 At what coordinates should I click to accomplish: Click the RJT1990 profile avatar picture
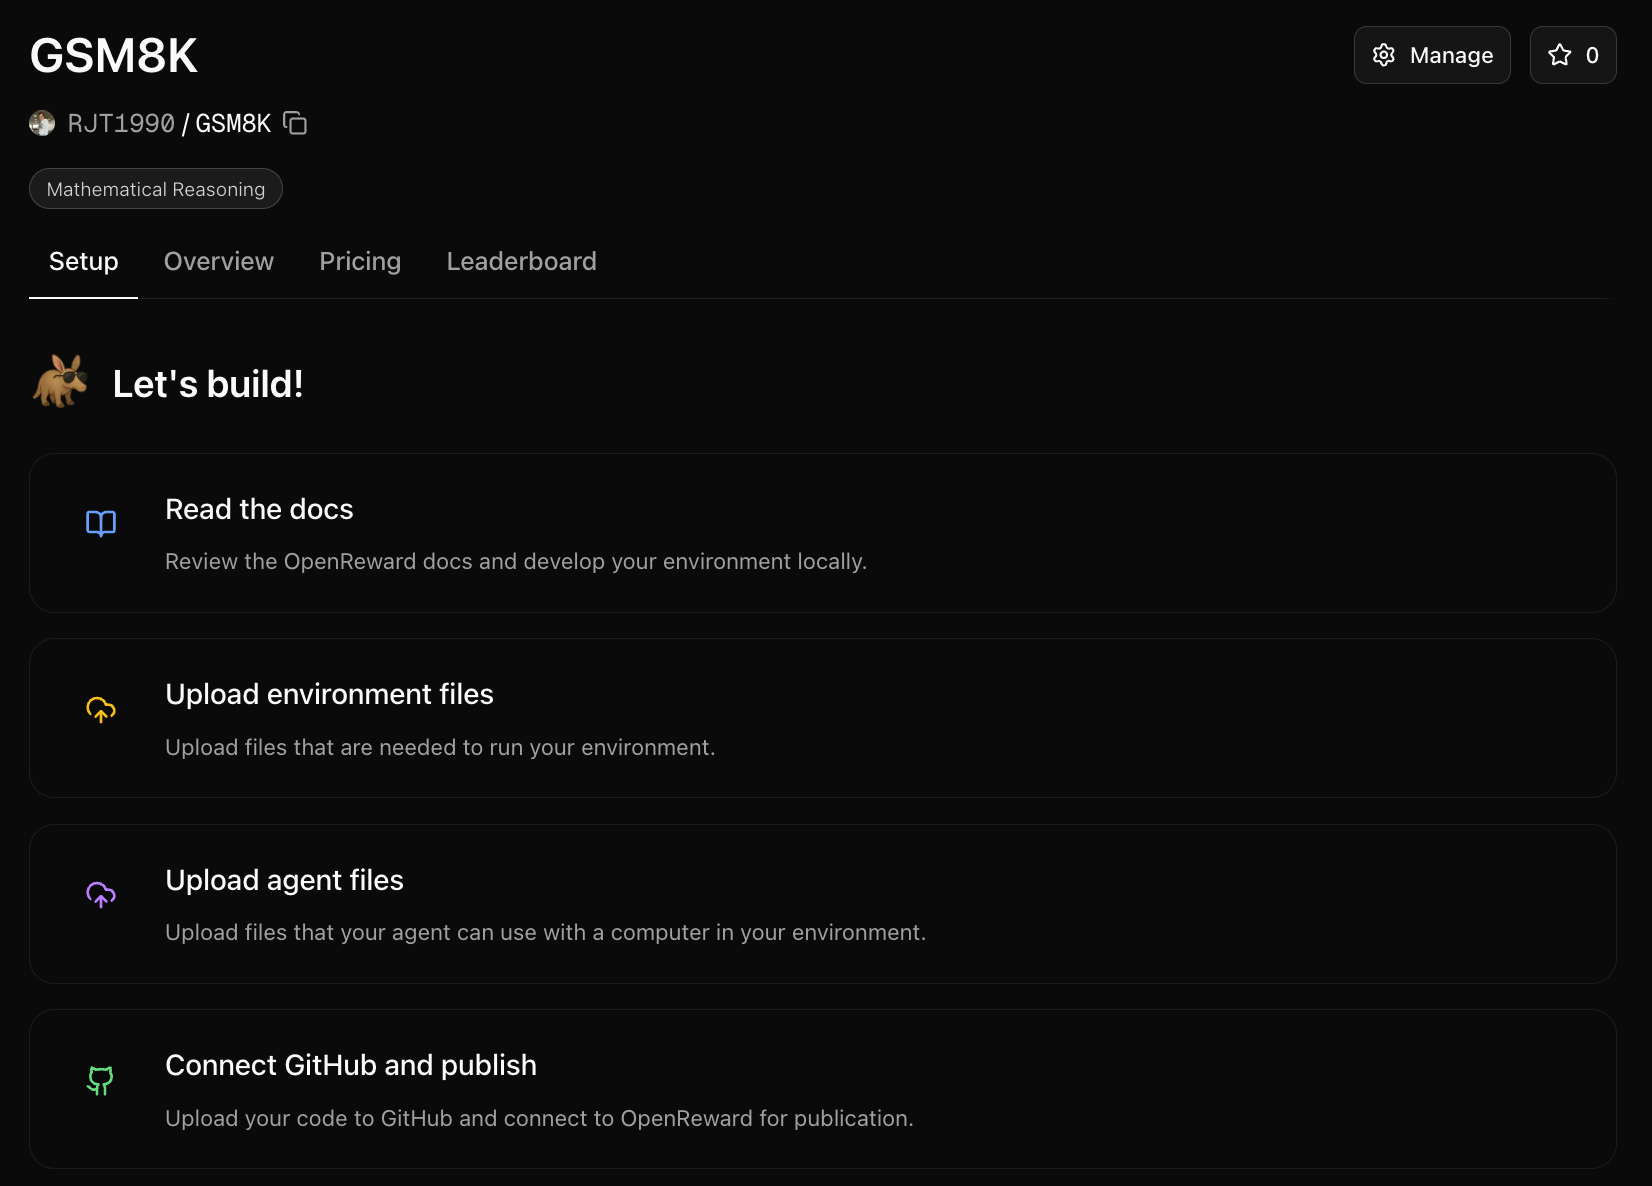[41, 122]
